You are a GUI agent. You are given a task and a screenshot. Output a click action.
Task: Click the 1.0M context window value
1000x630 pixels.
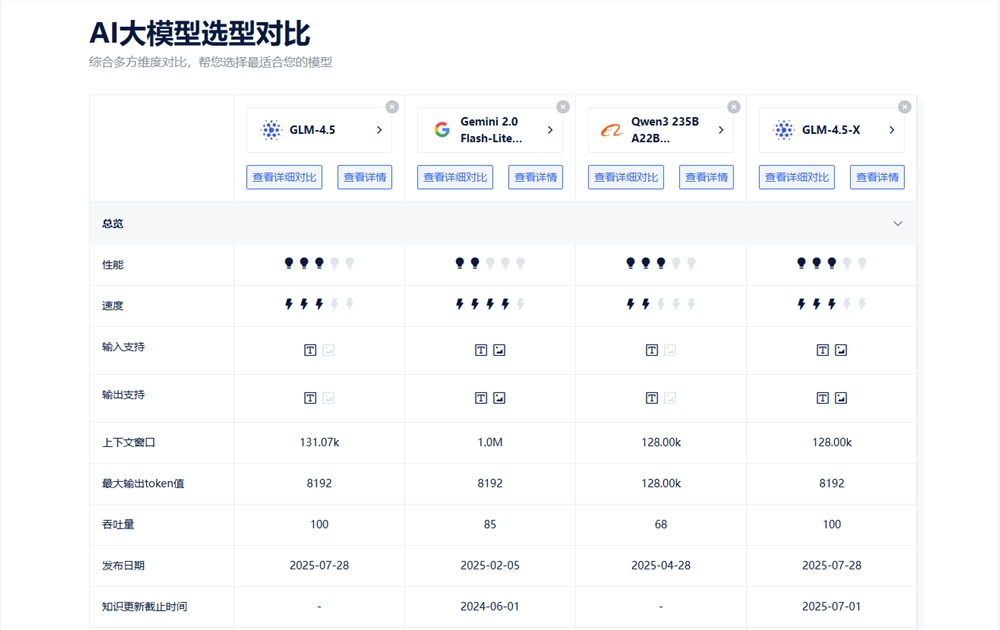(490, 442)
